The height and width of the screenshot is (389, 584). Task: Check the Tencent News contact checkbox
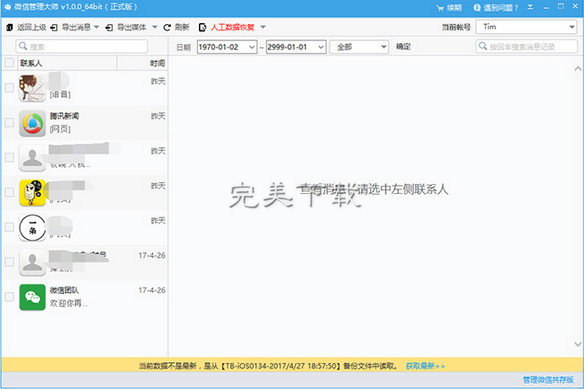click(9, 123)
